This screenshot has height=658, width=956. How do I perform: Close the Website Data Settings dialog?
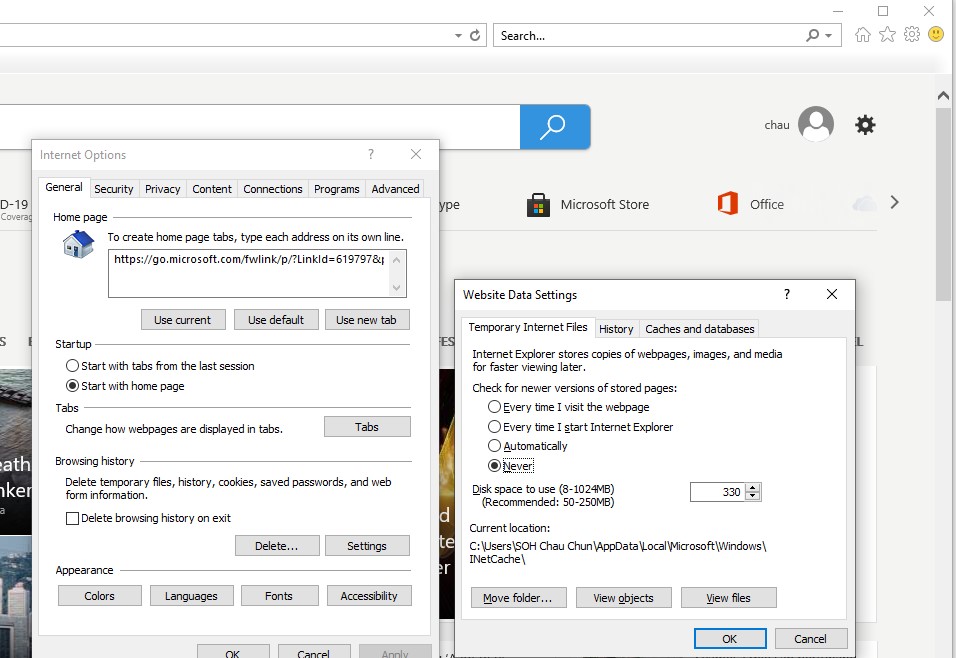(x=832, y=295)
